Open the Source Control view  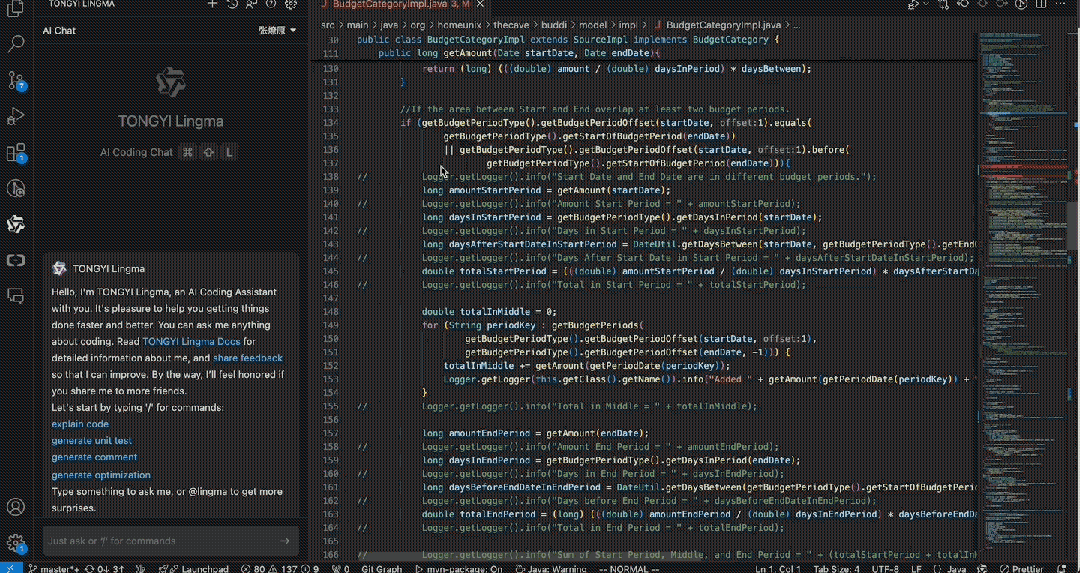(15, 81)
